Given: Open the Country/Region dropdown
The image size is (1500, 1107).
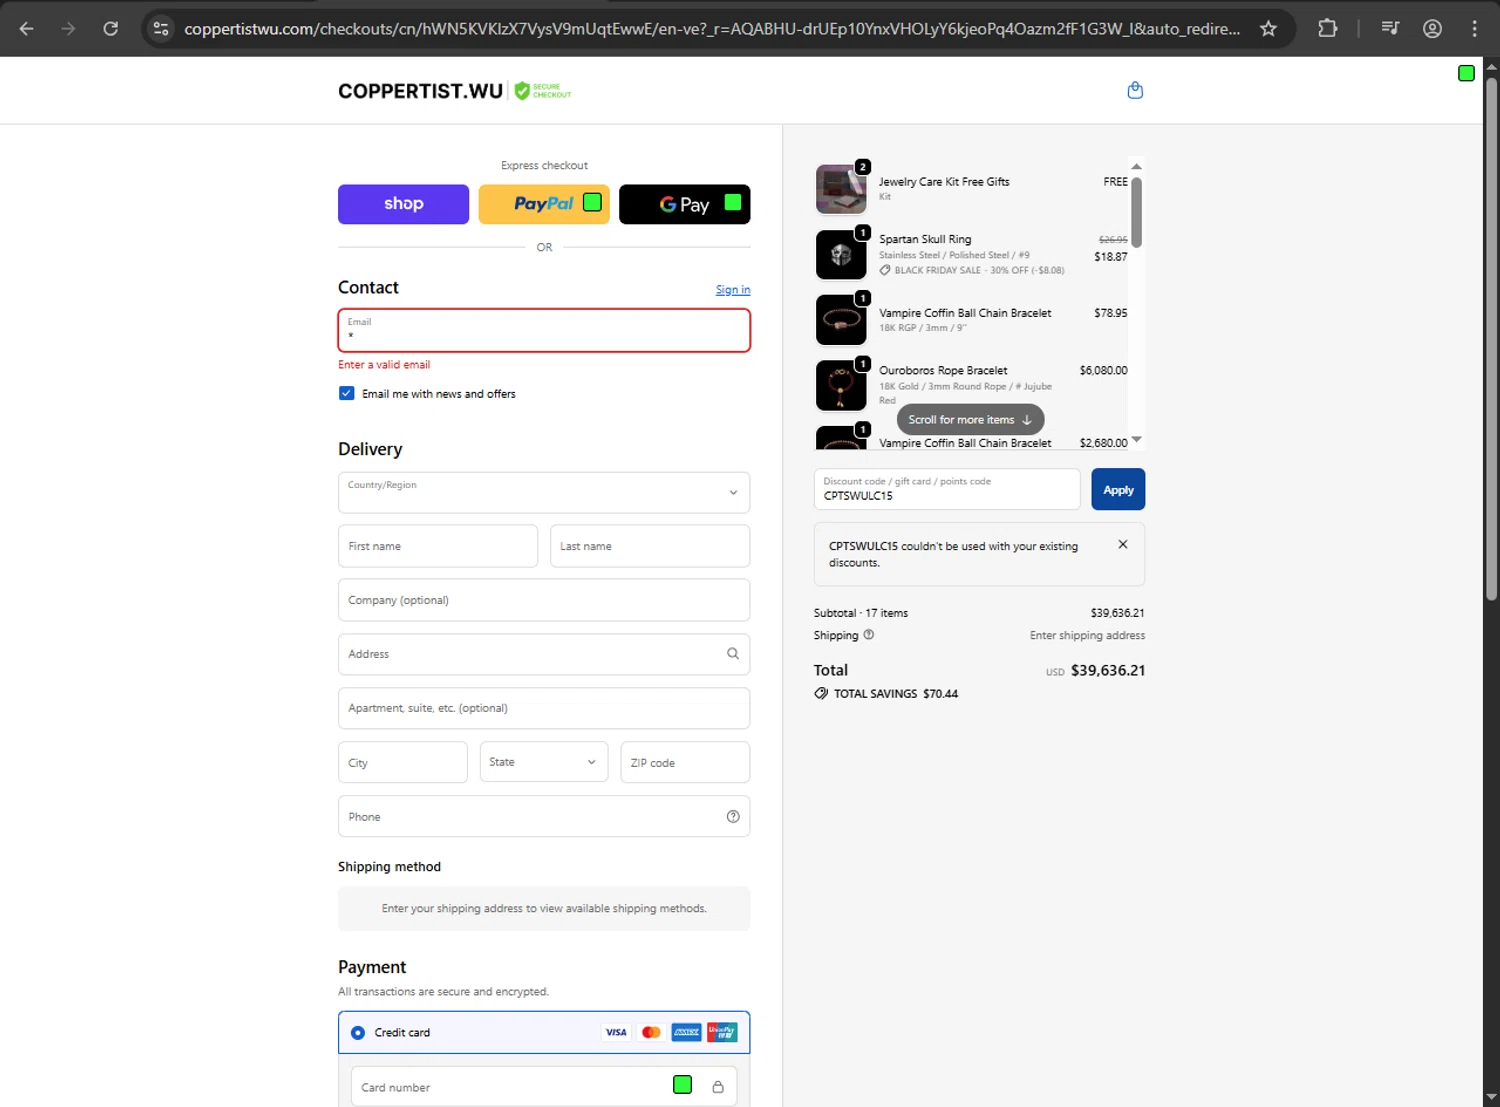Looking at the screenshot, I should (544, 493).
